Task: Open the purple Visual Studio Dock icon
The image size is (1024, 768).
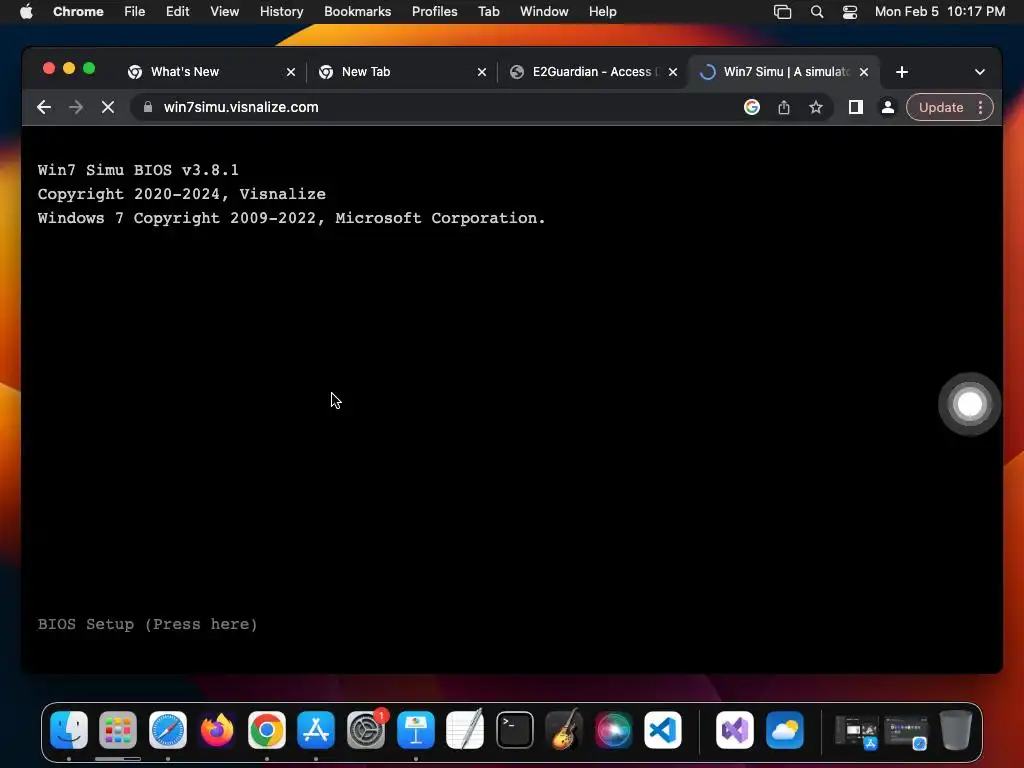Action: (x=735, y=729)
